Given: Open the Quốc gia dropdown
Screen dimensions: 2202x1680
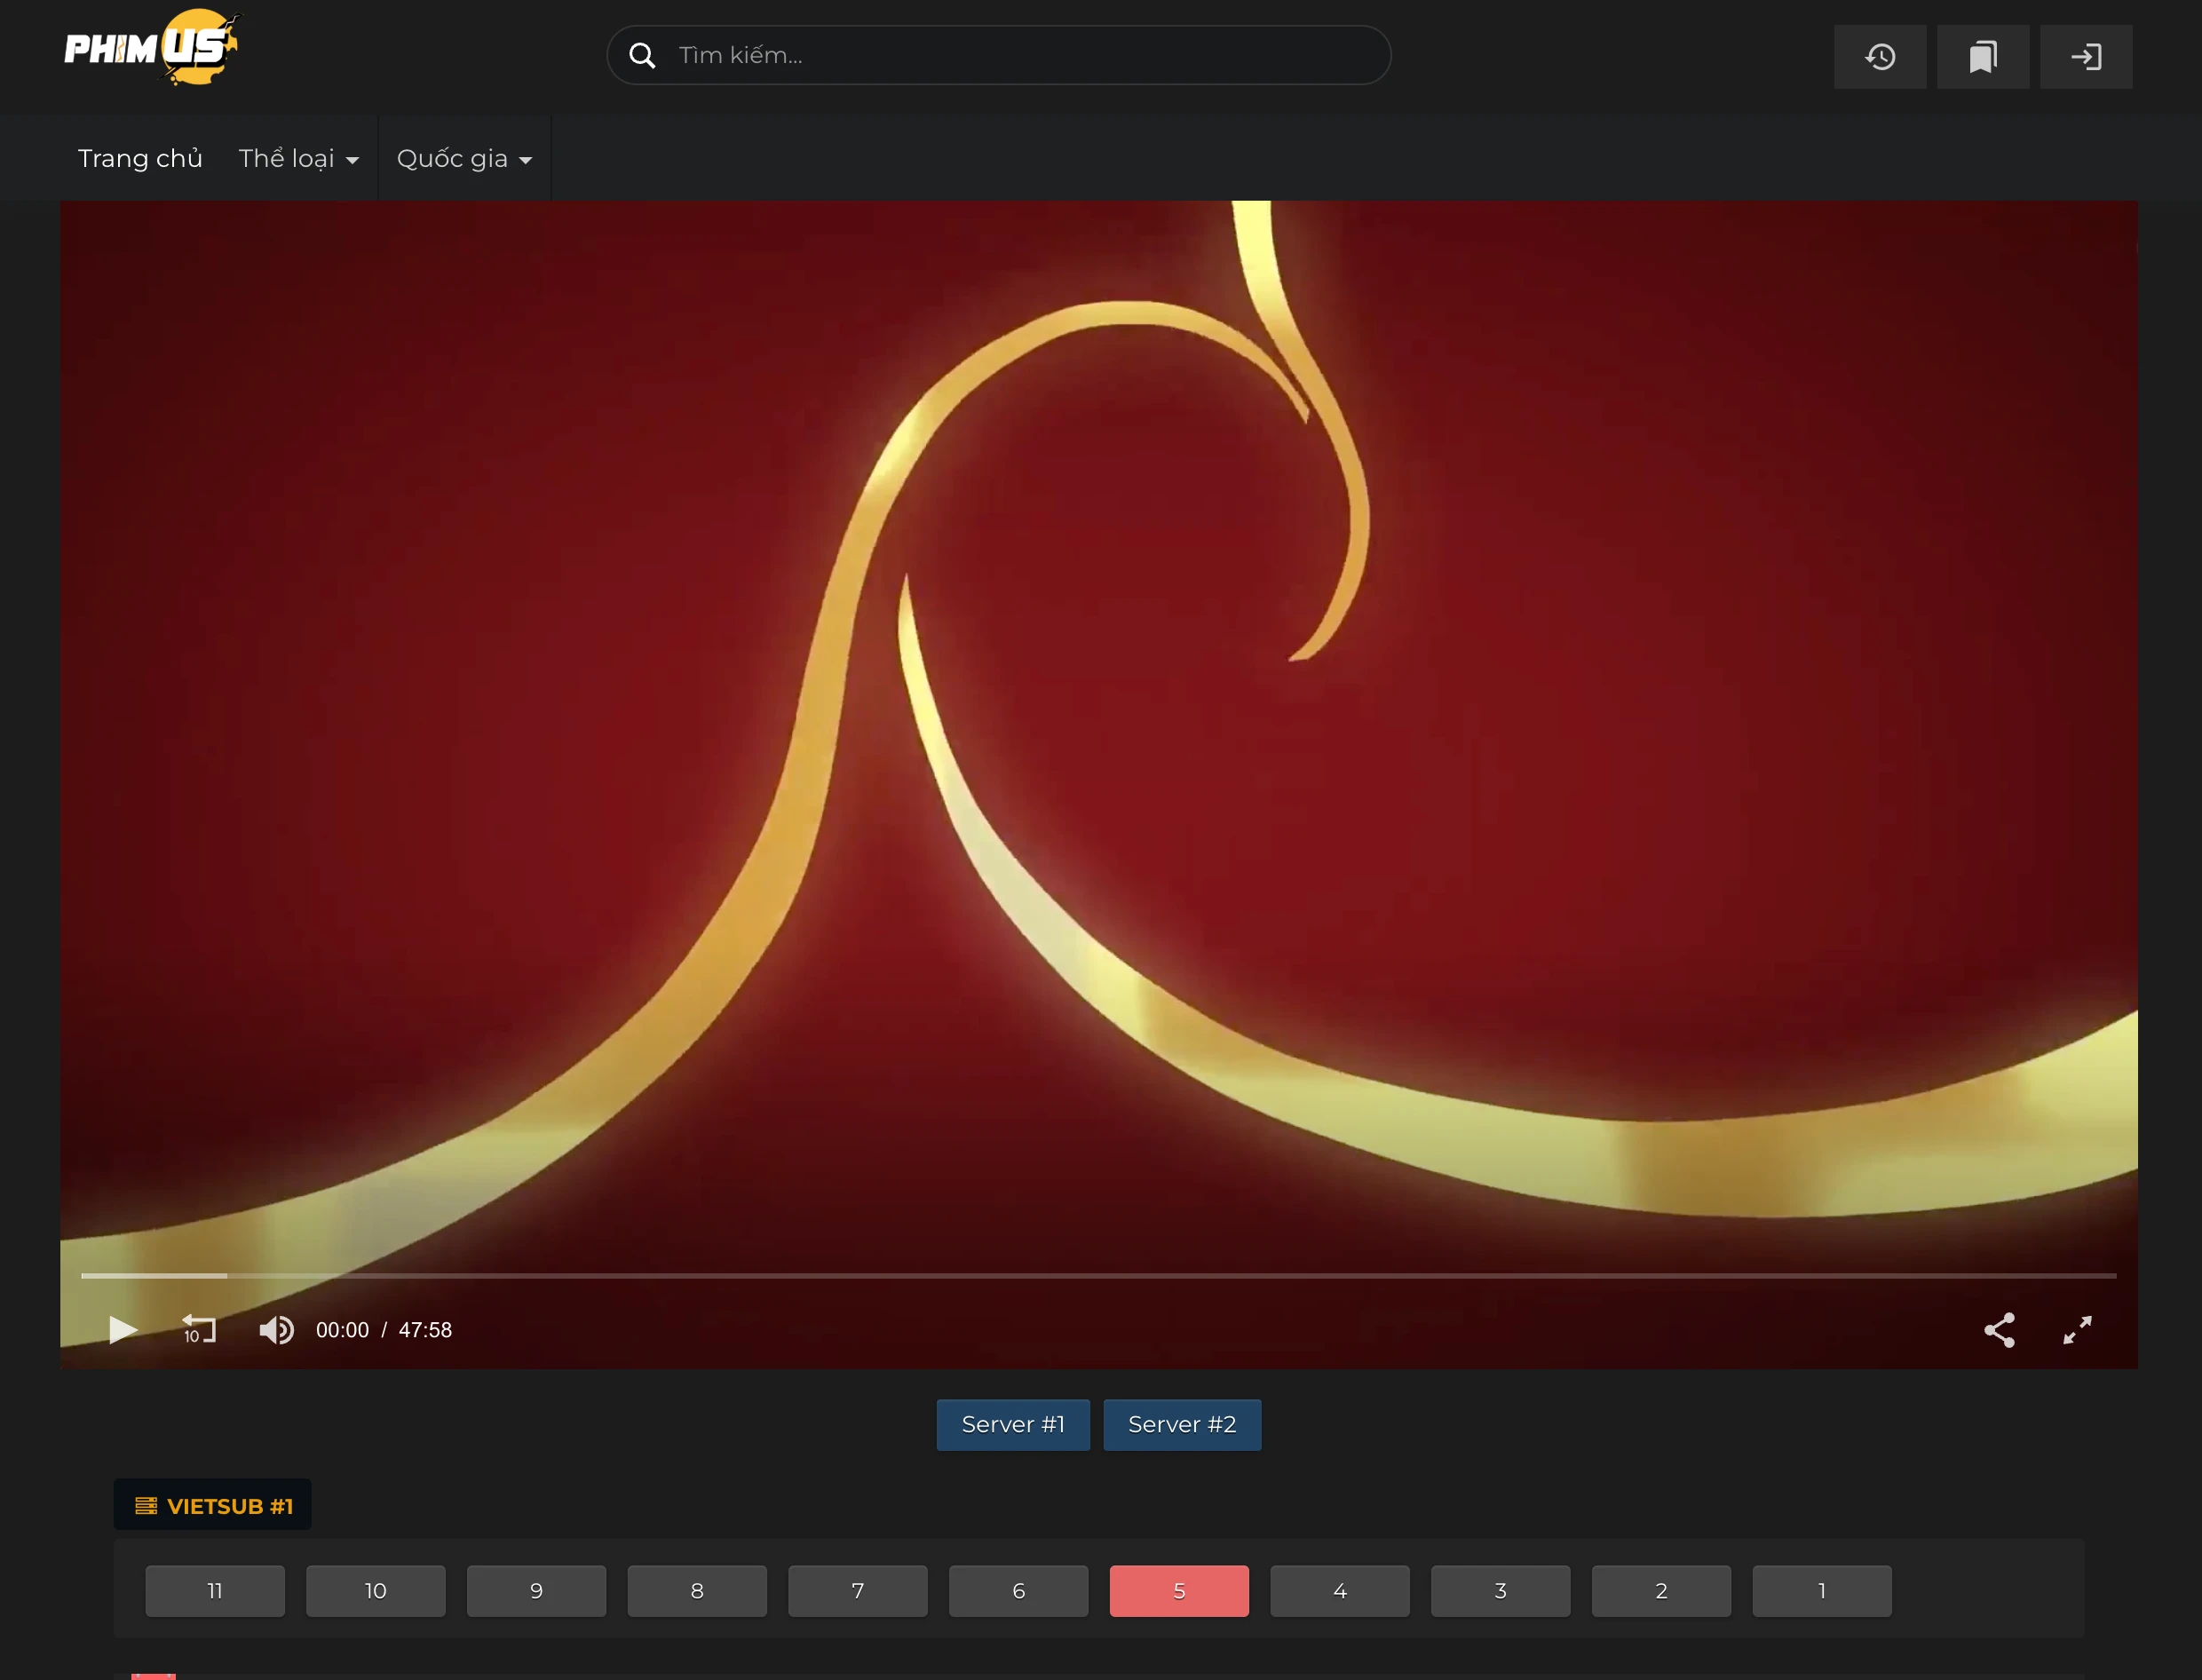Looking at the screenshot, I should click(x=463, y=158).
